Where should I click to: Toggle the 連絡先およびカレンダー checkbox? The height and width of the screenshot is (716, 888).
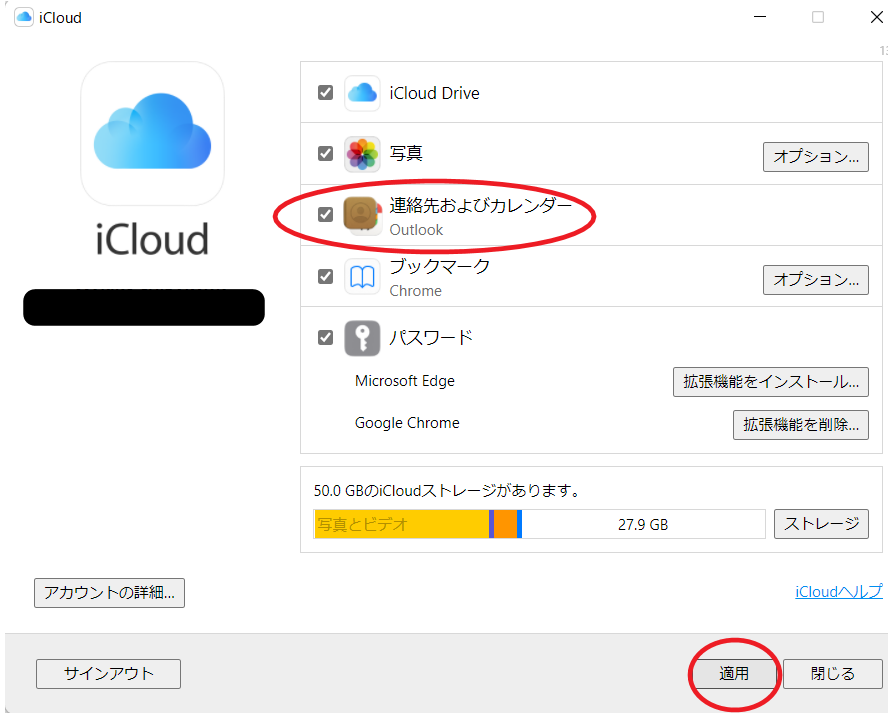click(325, 215)
